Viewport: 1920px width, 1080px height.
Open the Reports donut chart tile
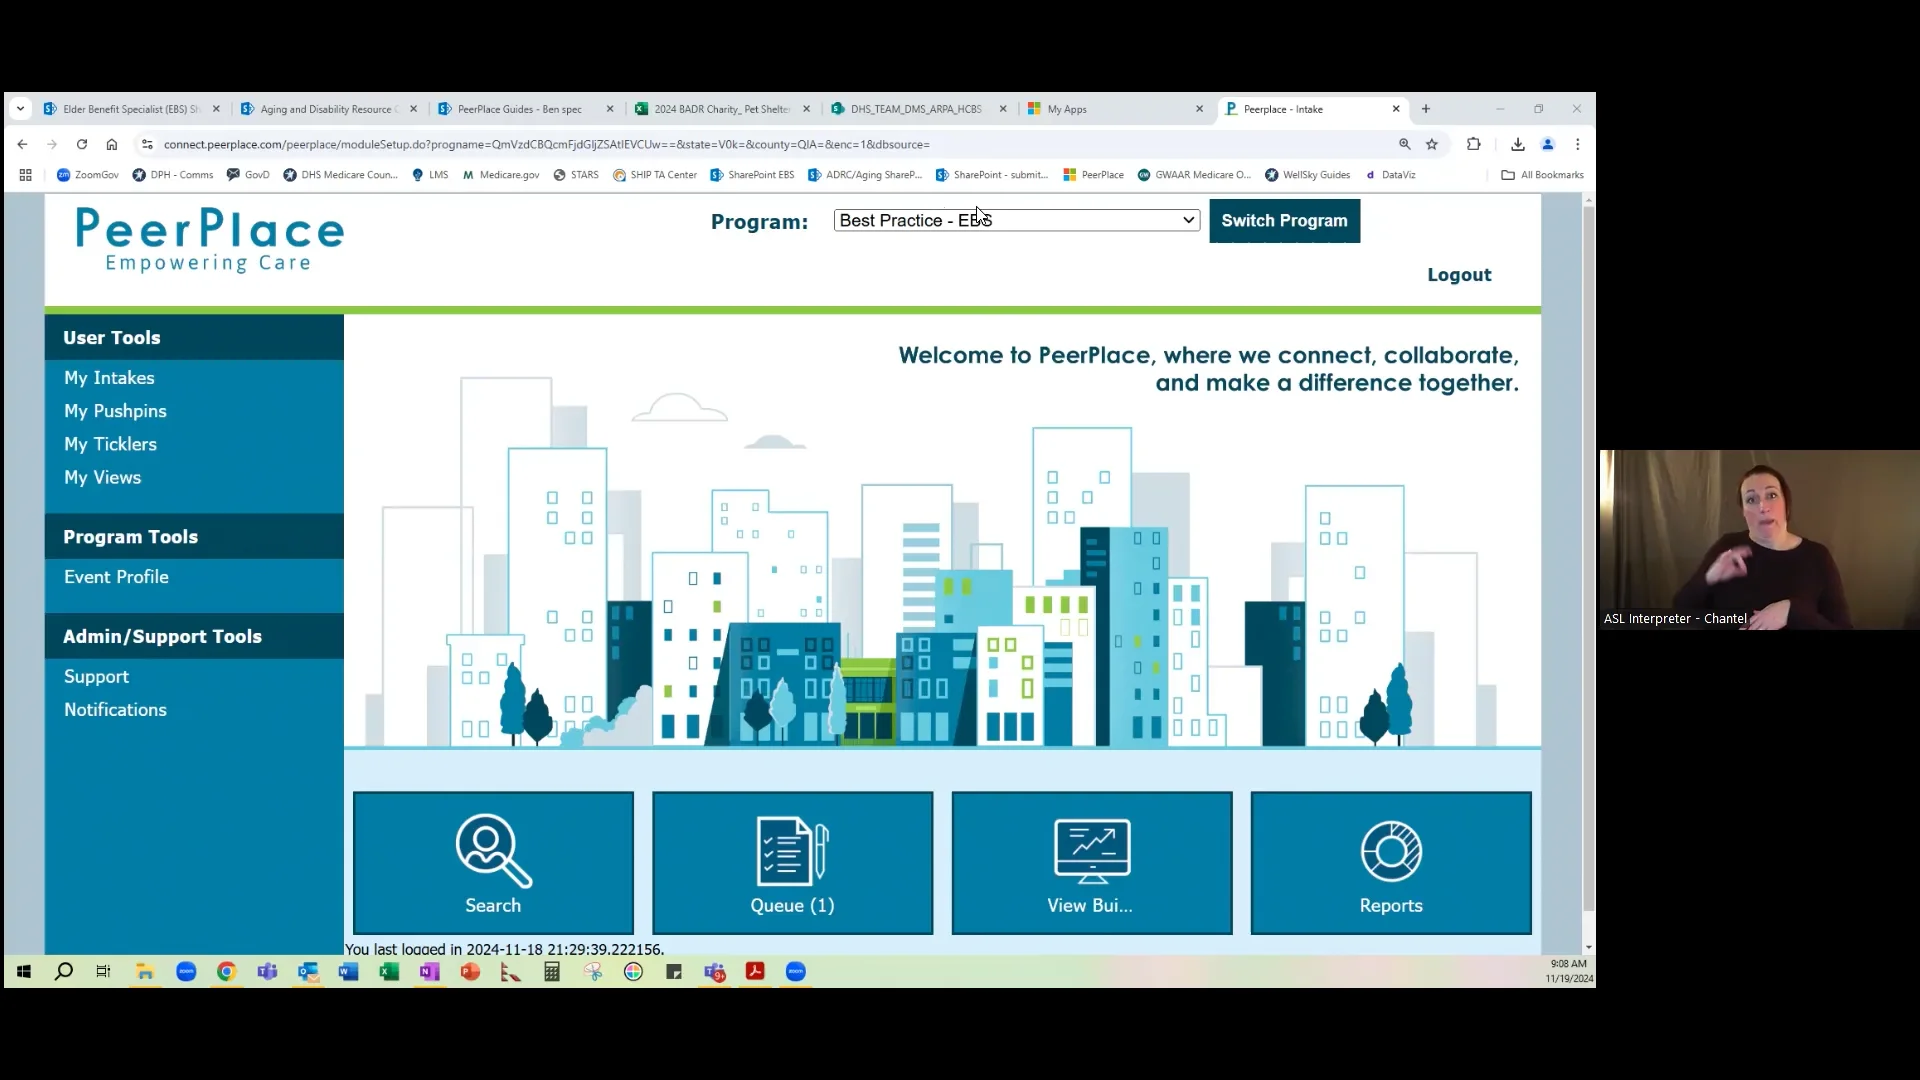click(1390, 862)
